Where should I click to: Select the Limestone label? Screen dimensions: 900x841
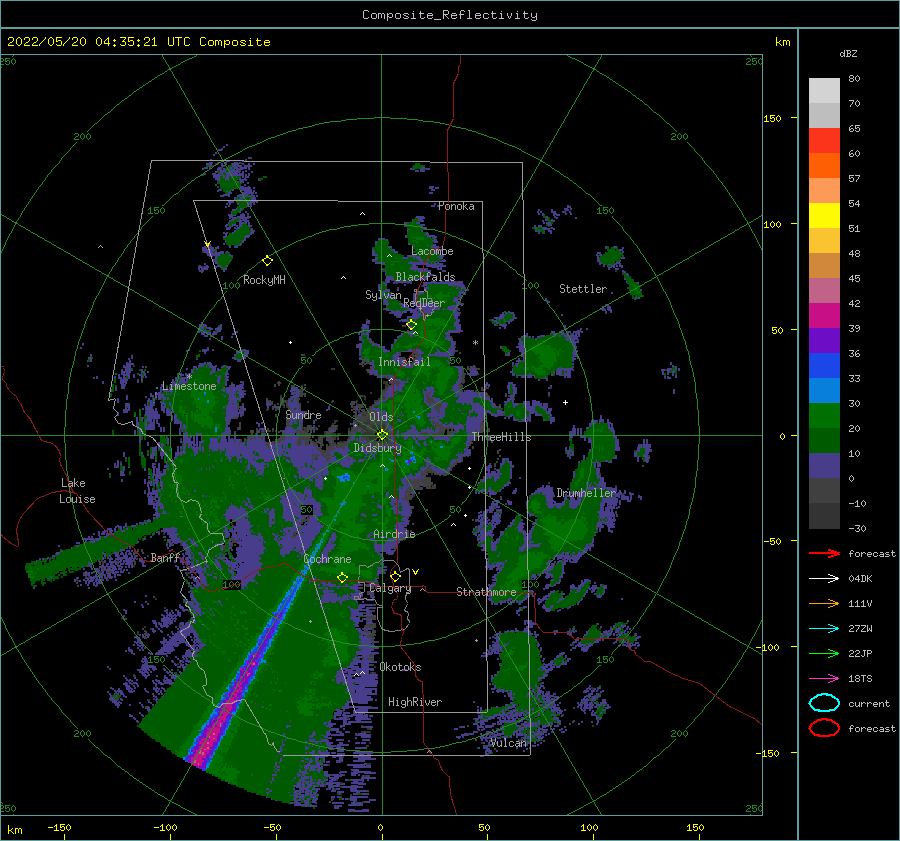(x=189, y=386)
